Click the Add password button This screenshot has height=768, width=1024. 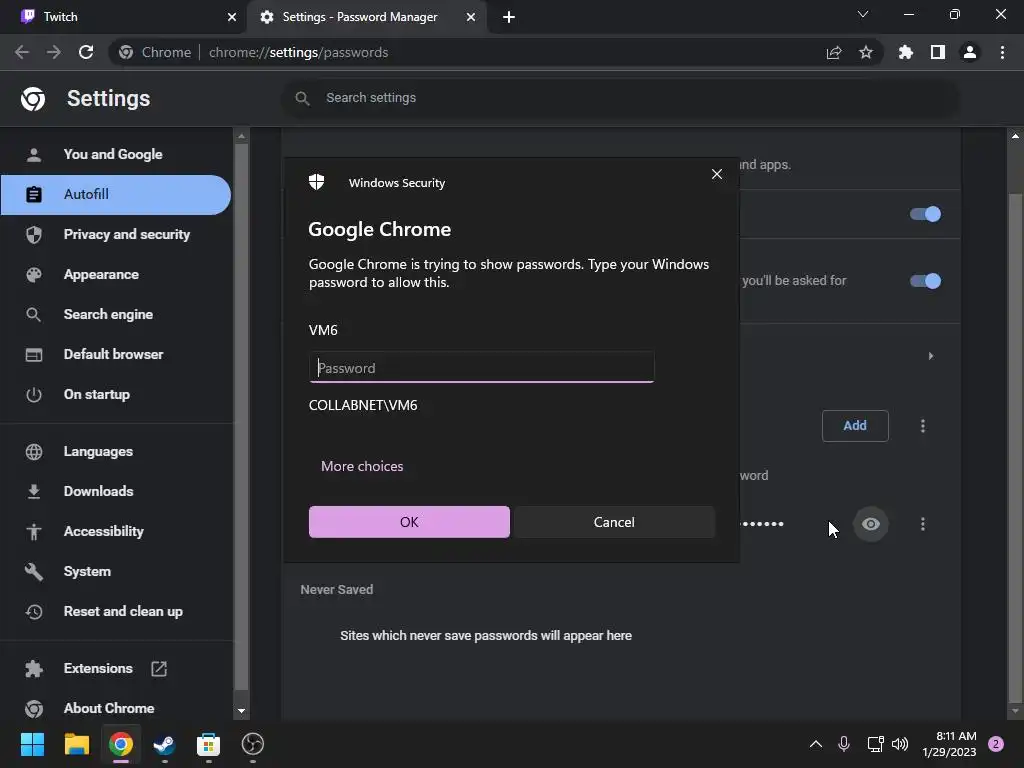pos(855,426)
